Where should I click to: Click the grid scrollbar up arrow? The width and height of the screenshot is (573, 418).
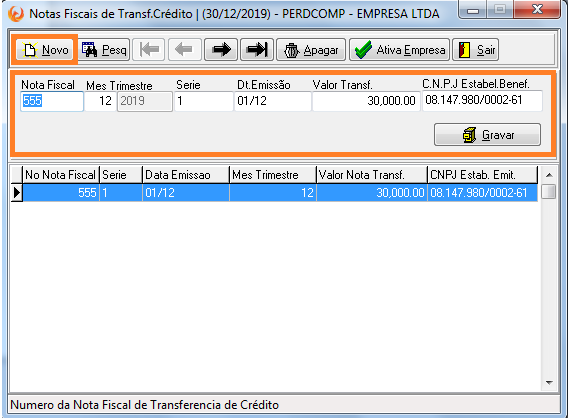pyautogui.click(x=549, y=175)
